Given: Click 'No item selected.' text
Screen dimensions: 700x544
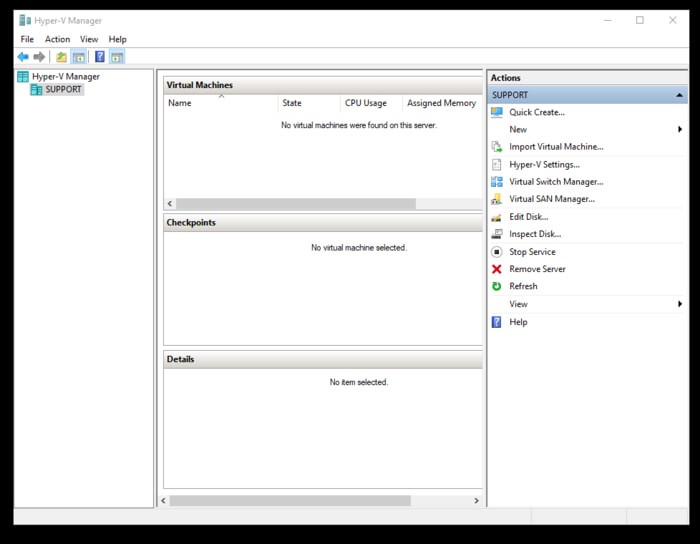Looking at the screenshot, I should coord(359,382).
